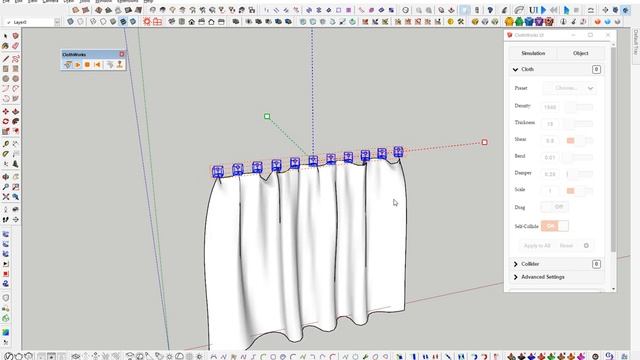The width and height of the screenshot is (640, 360).
Task: Collapse the Cloth section
Action: coord(516,69)
